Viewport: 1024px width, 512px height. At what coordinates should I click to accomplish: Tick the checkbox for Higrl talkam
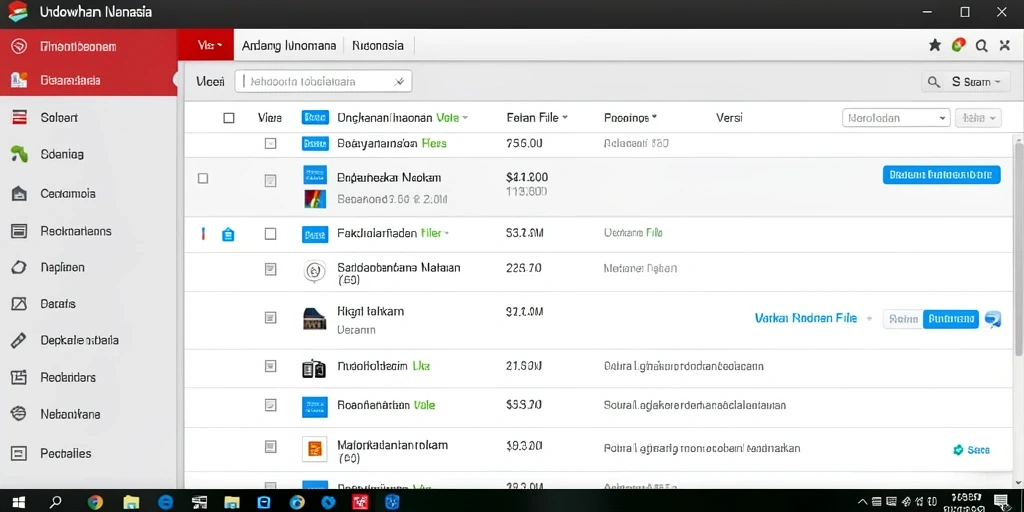tap(270, 317)
